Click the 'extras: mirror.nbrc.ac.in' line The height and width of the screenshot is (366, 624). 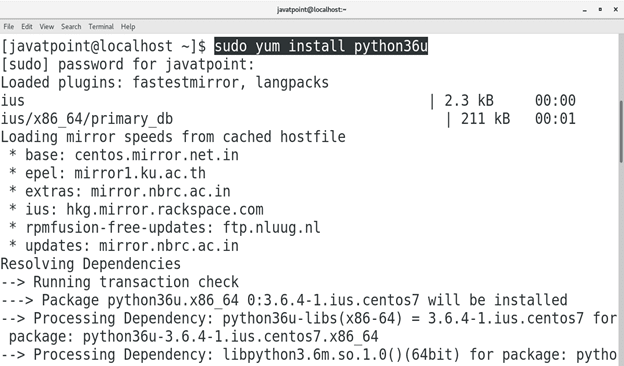120,191
